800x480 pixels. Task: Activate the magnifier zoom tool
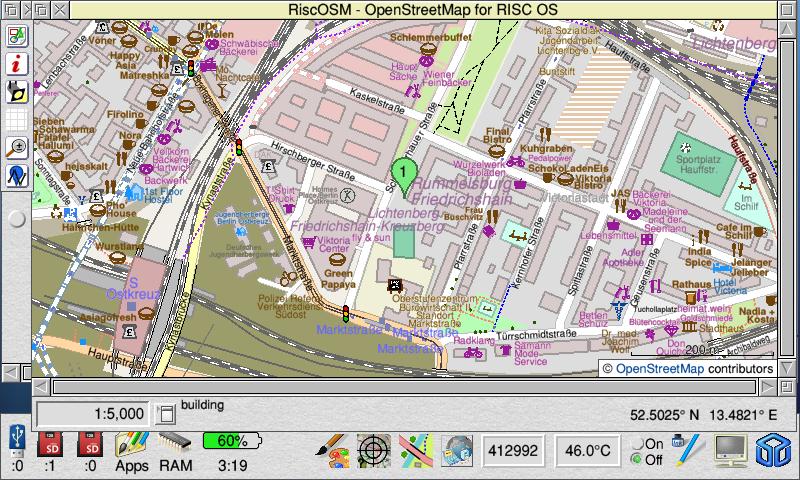(16, 148)
